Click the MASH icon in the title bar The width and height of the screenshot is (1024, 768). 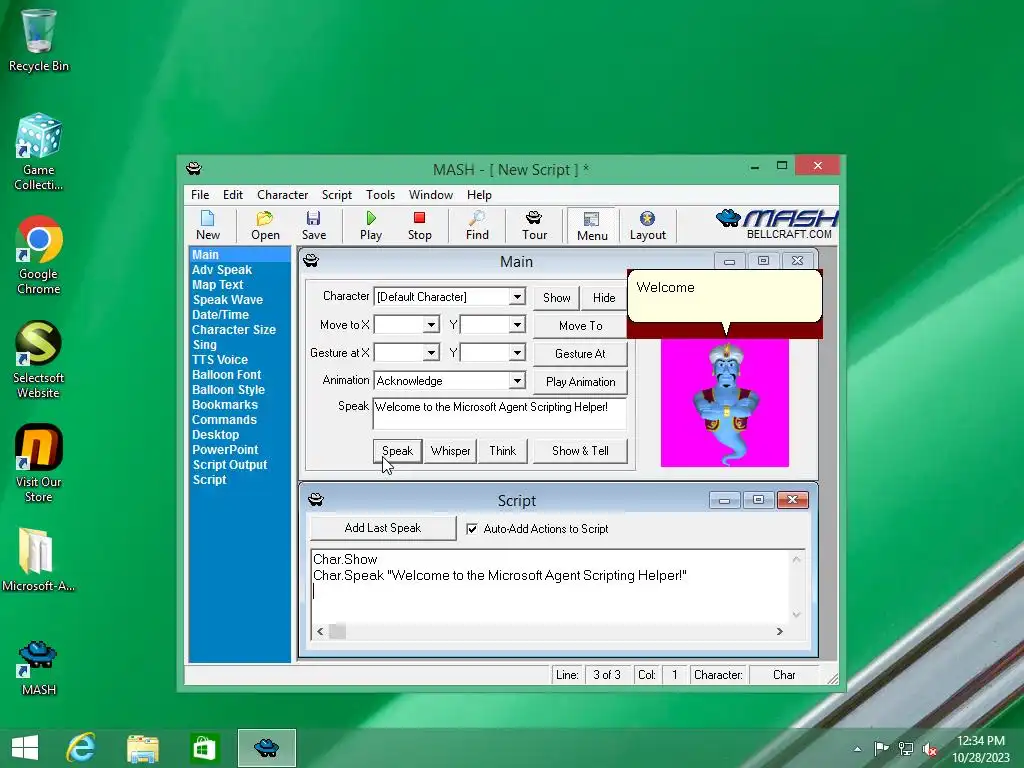tap(194, 168)
